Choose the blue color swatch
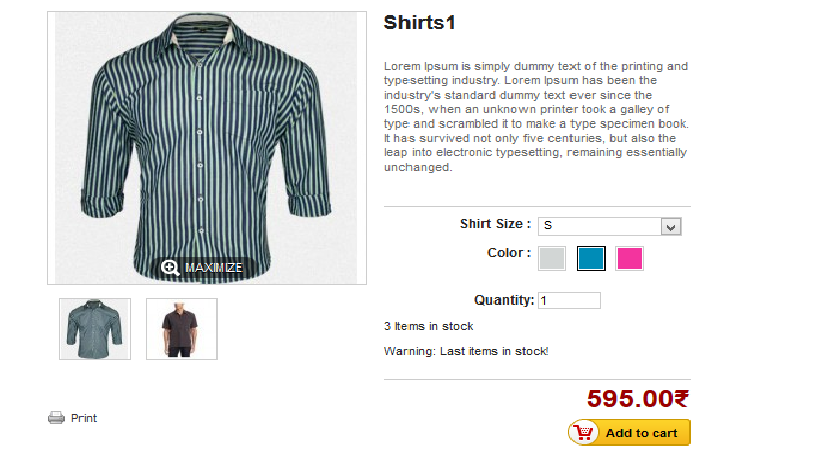819x460 pixels. pyautogui.click(x=591, y=258)
